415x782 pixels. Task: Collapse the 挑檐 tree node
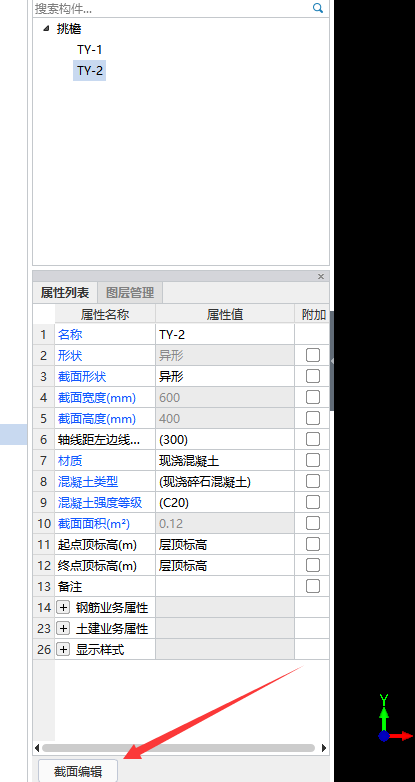point(46,28)
